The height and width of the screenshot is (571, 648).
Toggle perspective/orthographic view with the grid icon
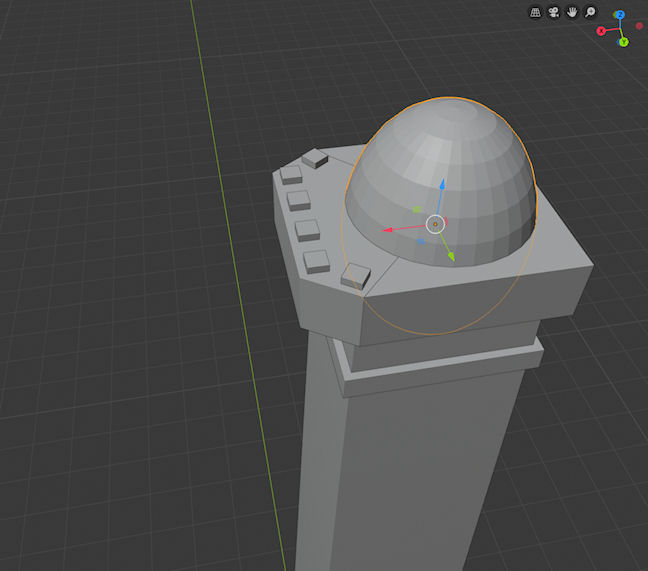(x=535, y=12)
